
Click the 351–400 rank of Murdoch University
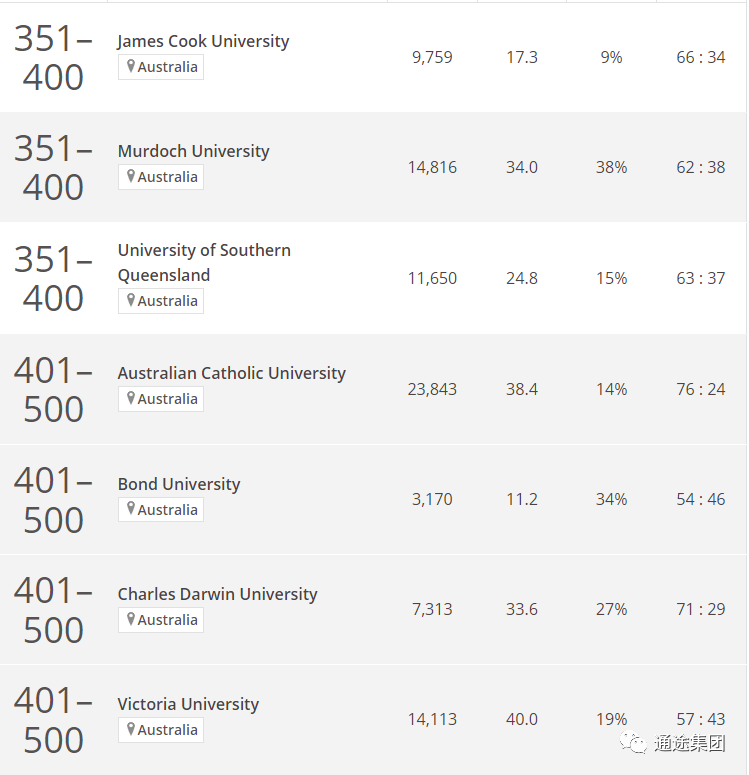tap(53, 168)
